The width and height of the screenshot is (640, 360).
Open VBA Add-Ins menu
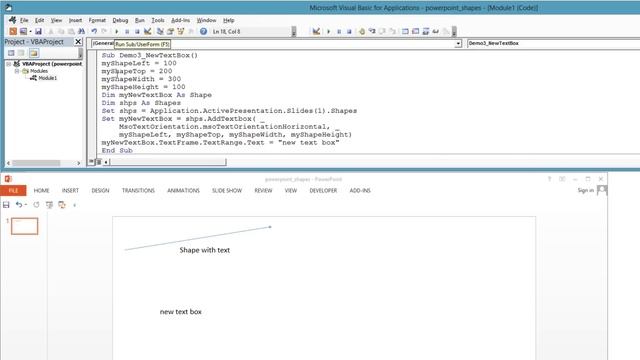(180, 20)
